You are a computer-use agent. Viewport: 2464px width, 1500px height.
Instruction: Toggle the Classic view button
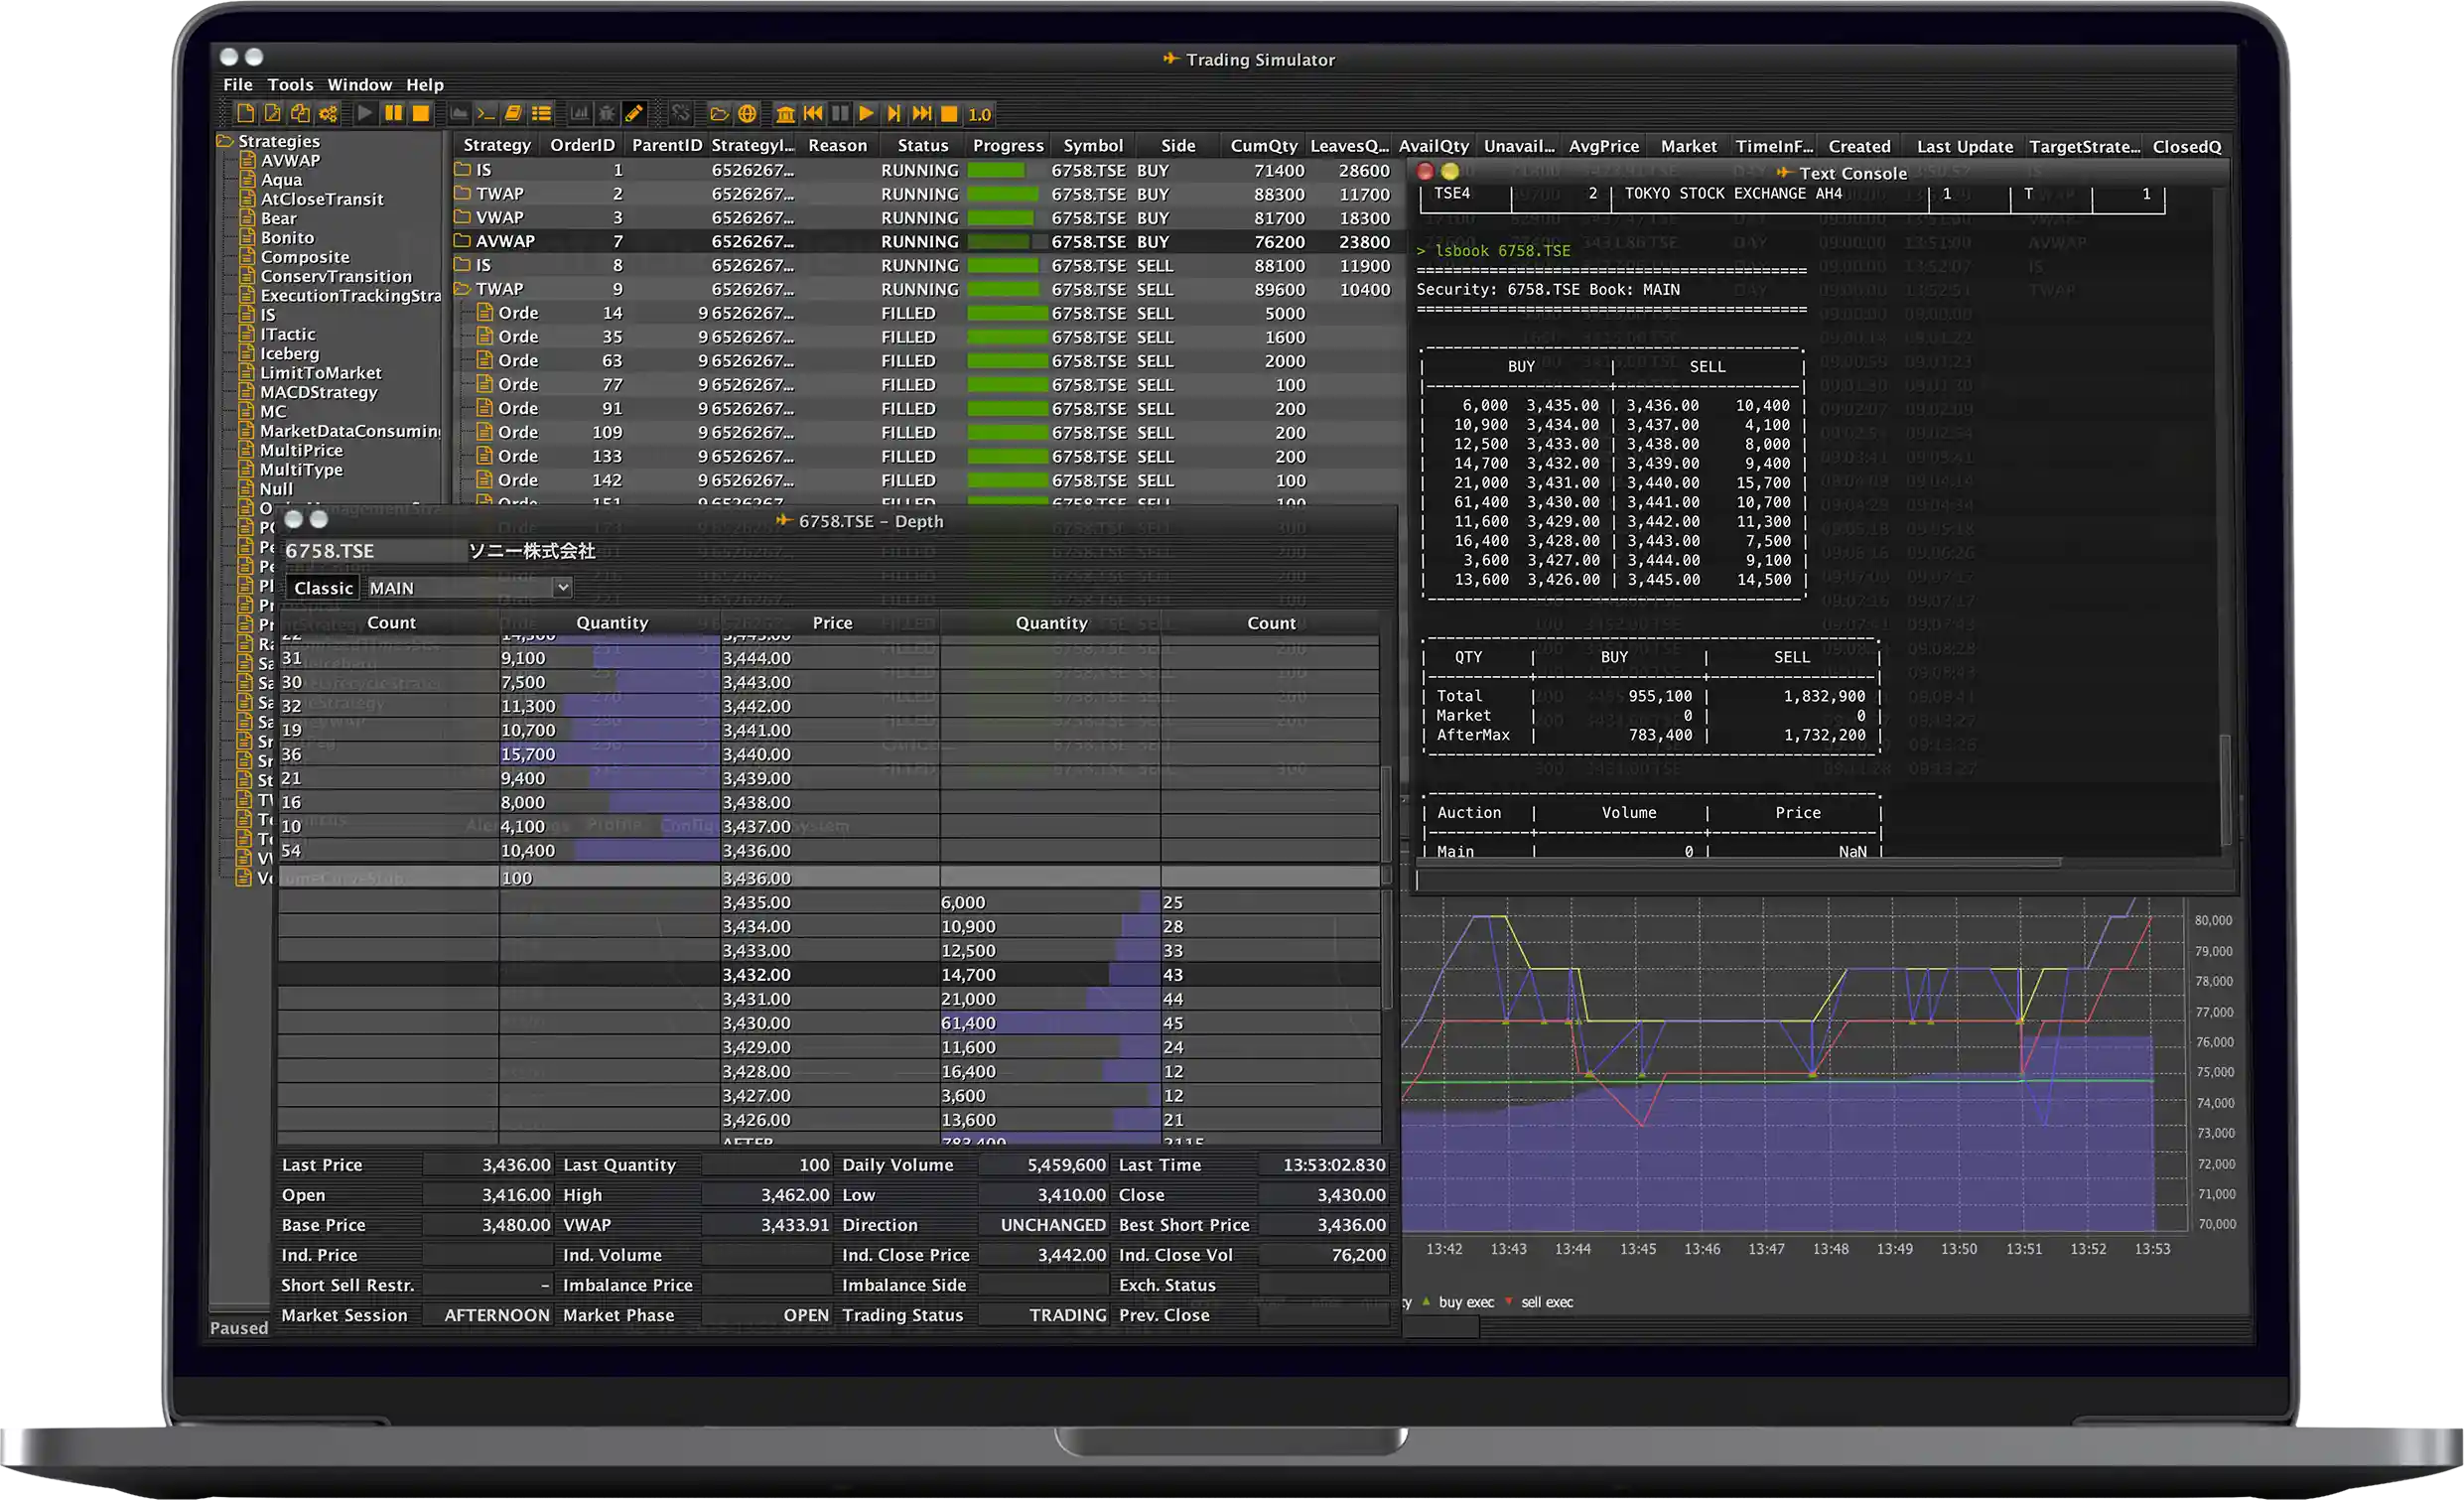pos(323,588)
